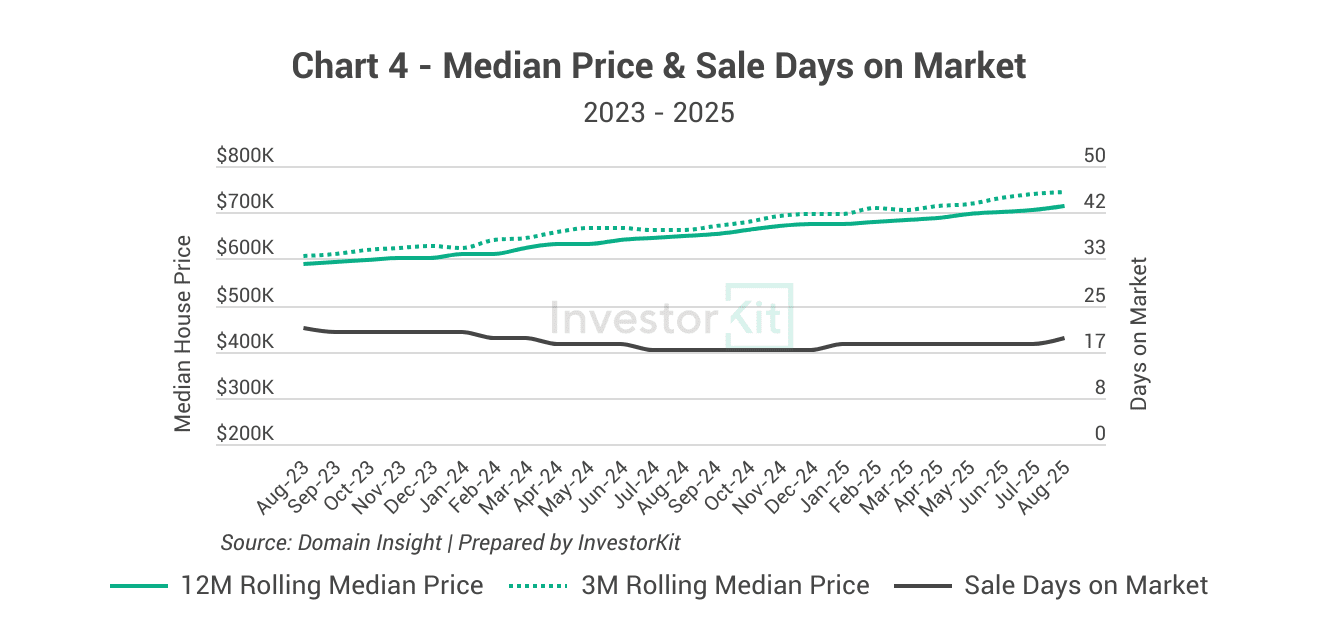
Task: Click the 50 days right-axis label
Action: coord(1095,156)
